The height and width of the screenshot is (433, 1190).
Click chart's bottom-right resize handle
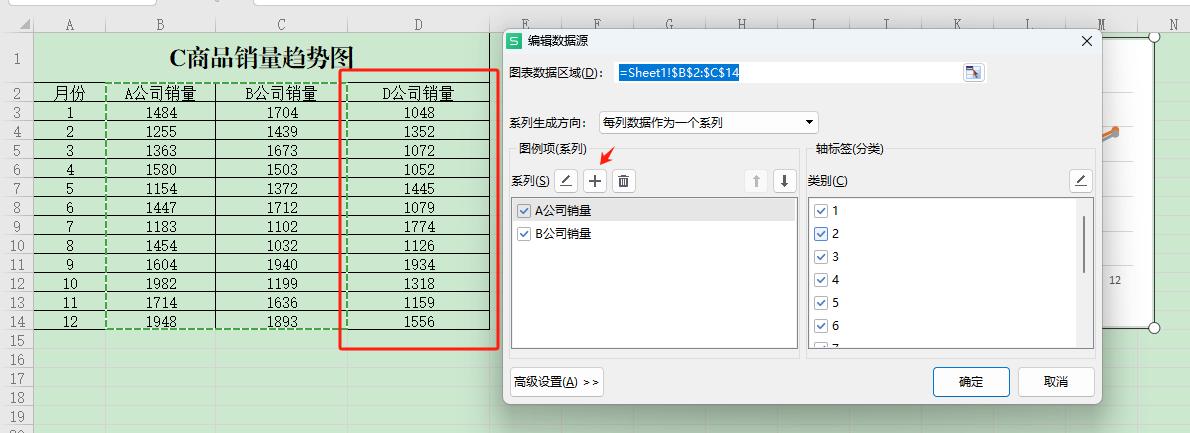click(1154, 328)
